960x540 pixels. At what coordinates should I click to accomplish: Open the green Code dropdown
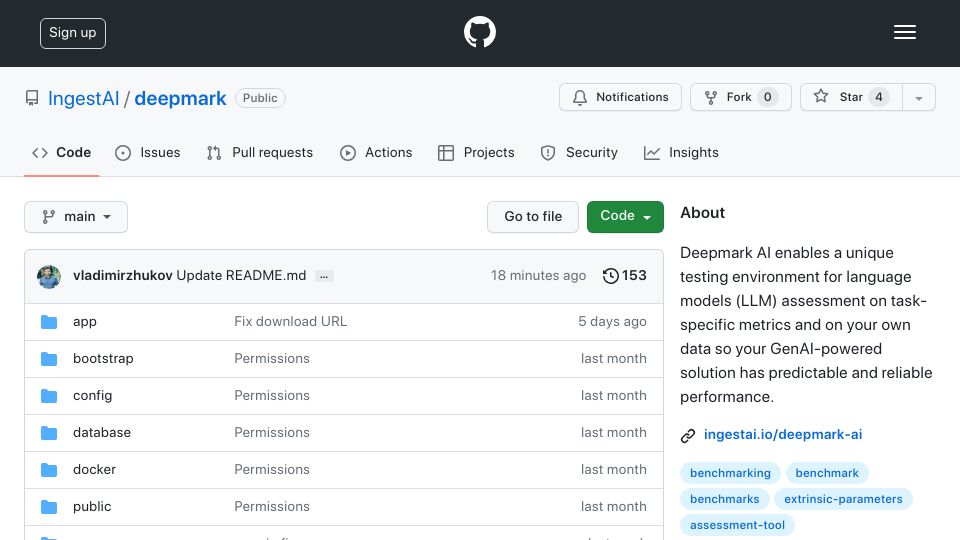coord(625,217)
